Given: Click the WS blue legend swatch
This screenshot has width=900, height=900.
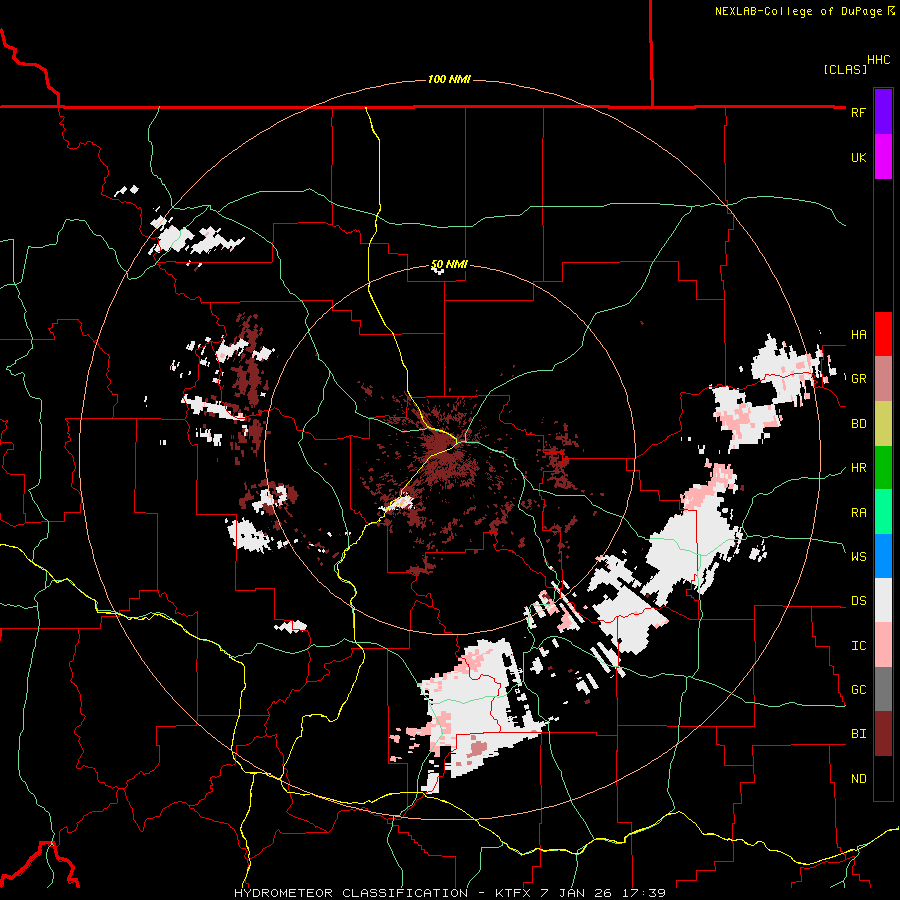Looking at the screenshot, I should pos(883,556).
